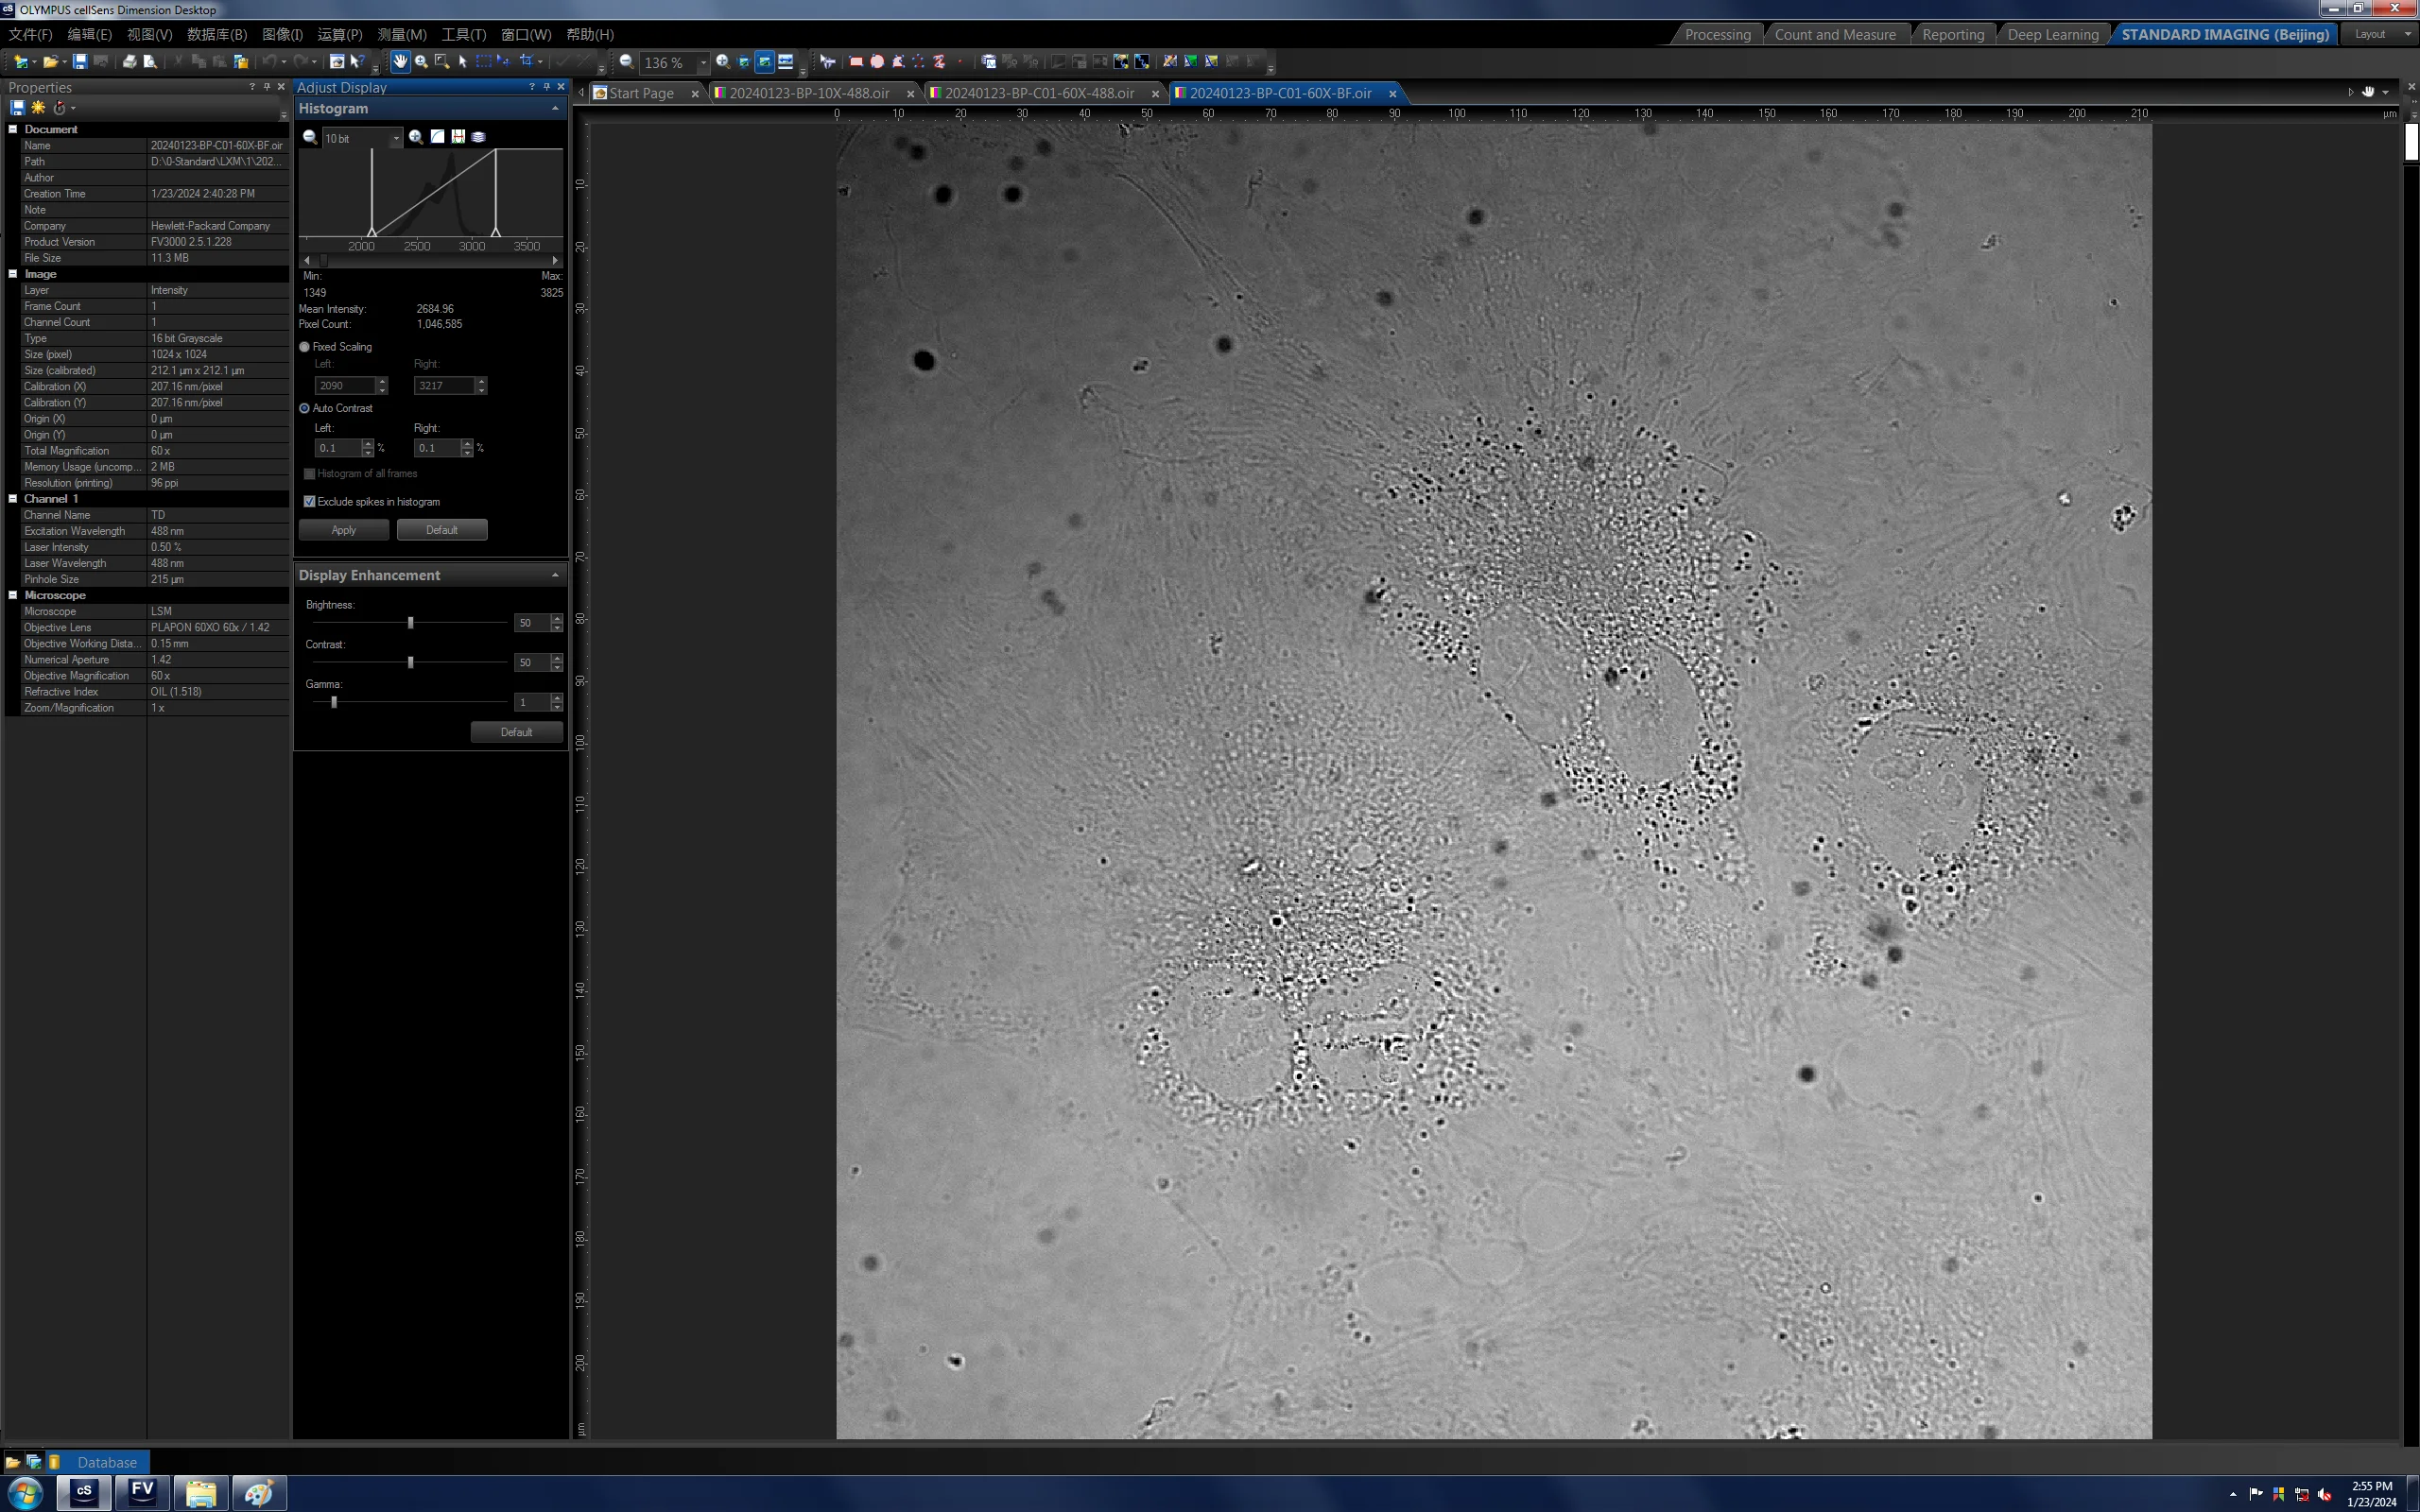The image size is (2420, 1512).
Task: Open the Count and Measure layout
Action: [x=1835, y=34]
